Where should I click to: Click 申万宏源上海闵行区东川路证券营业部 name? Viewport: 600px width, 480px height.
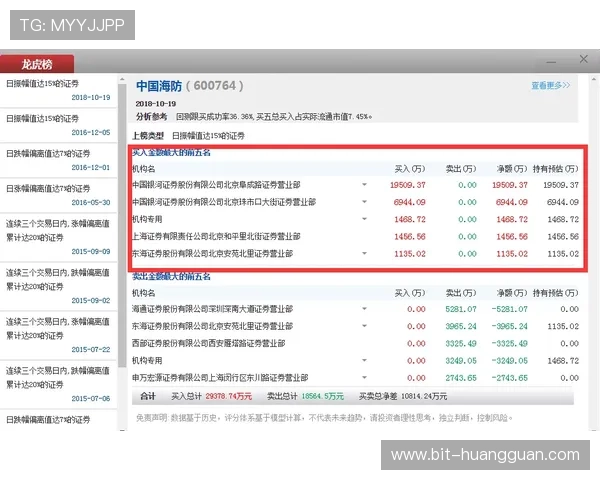(x=220, y=378)
